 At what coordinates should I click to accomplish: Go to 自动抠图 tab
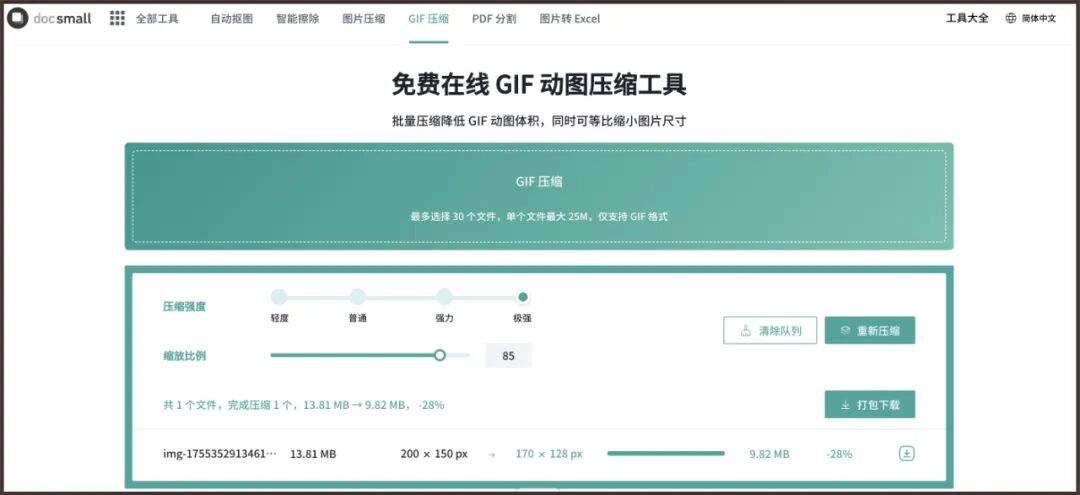click(231, 19)
